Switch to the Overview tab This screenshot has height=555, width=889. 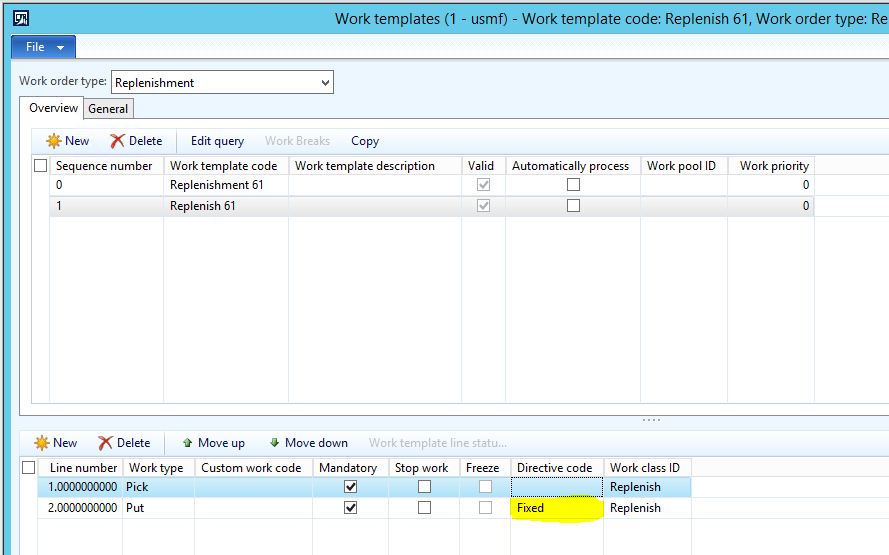pos(53,108)
